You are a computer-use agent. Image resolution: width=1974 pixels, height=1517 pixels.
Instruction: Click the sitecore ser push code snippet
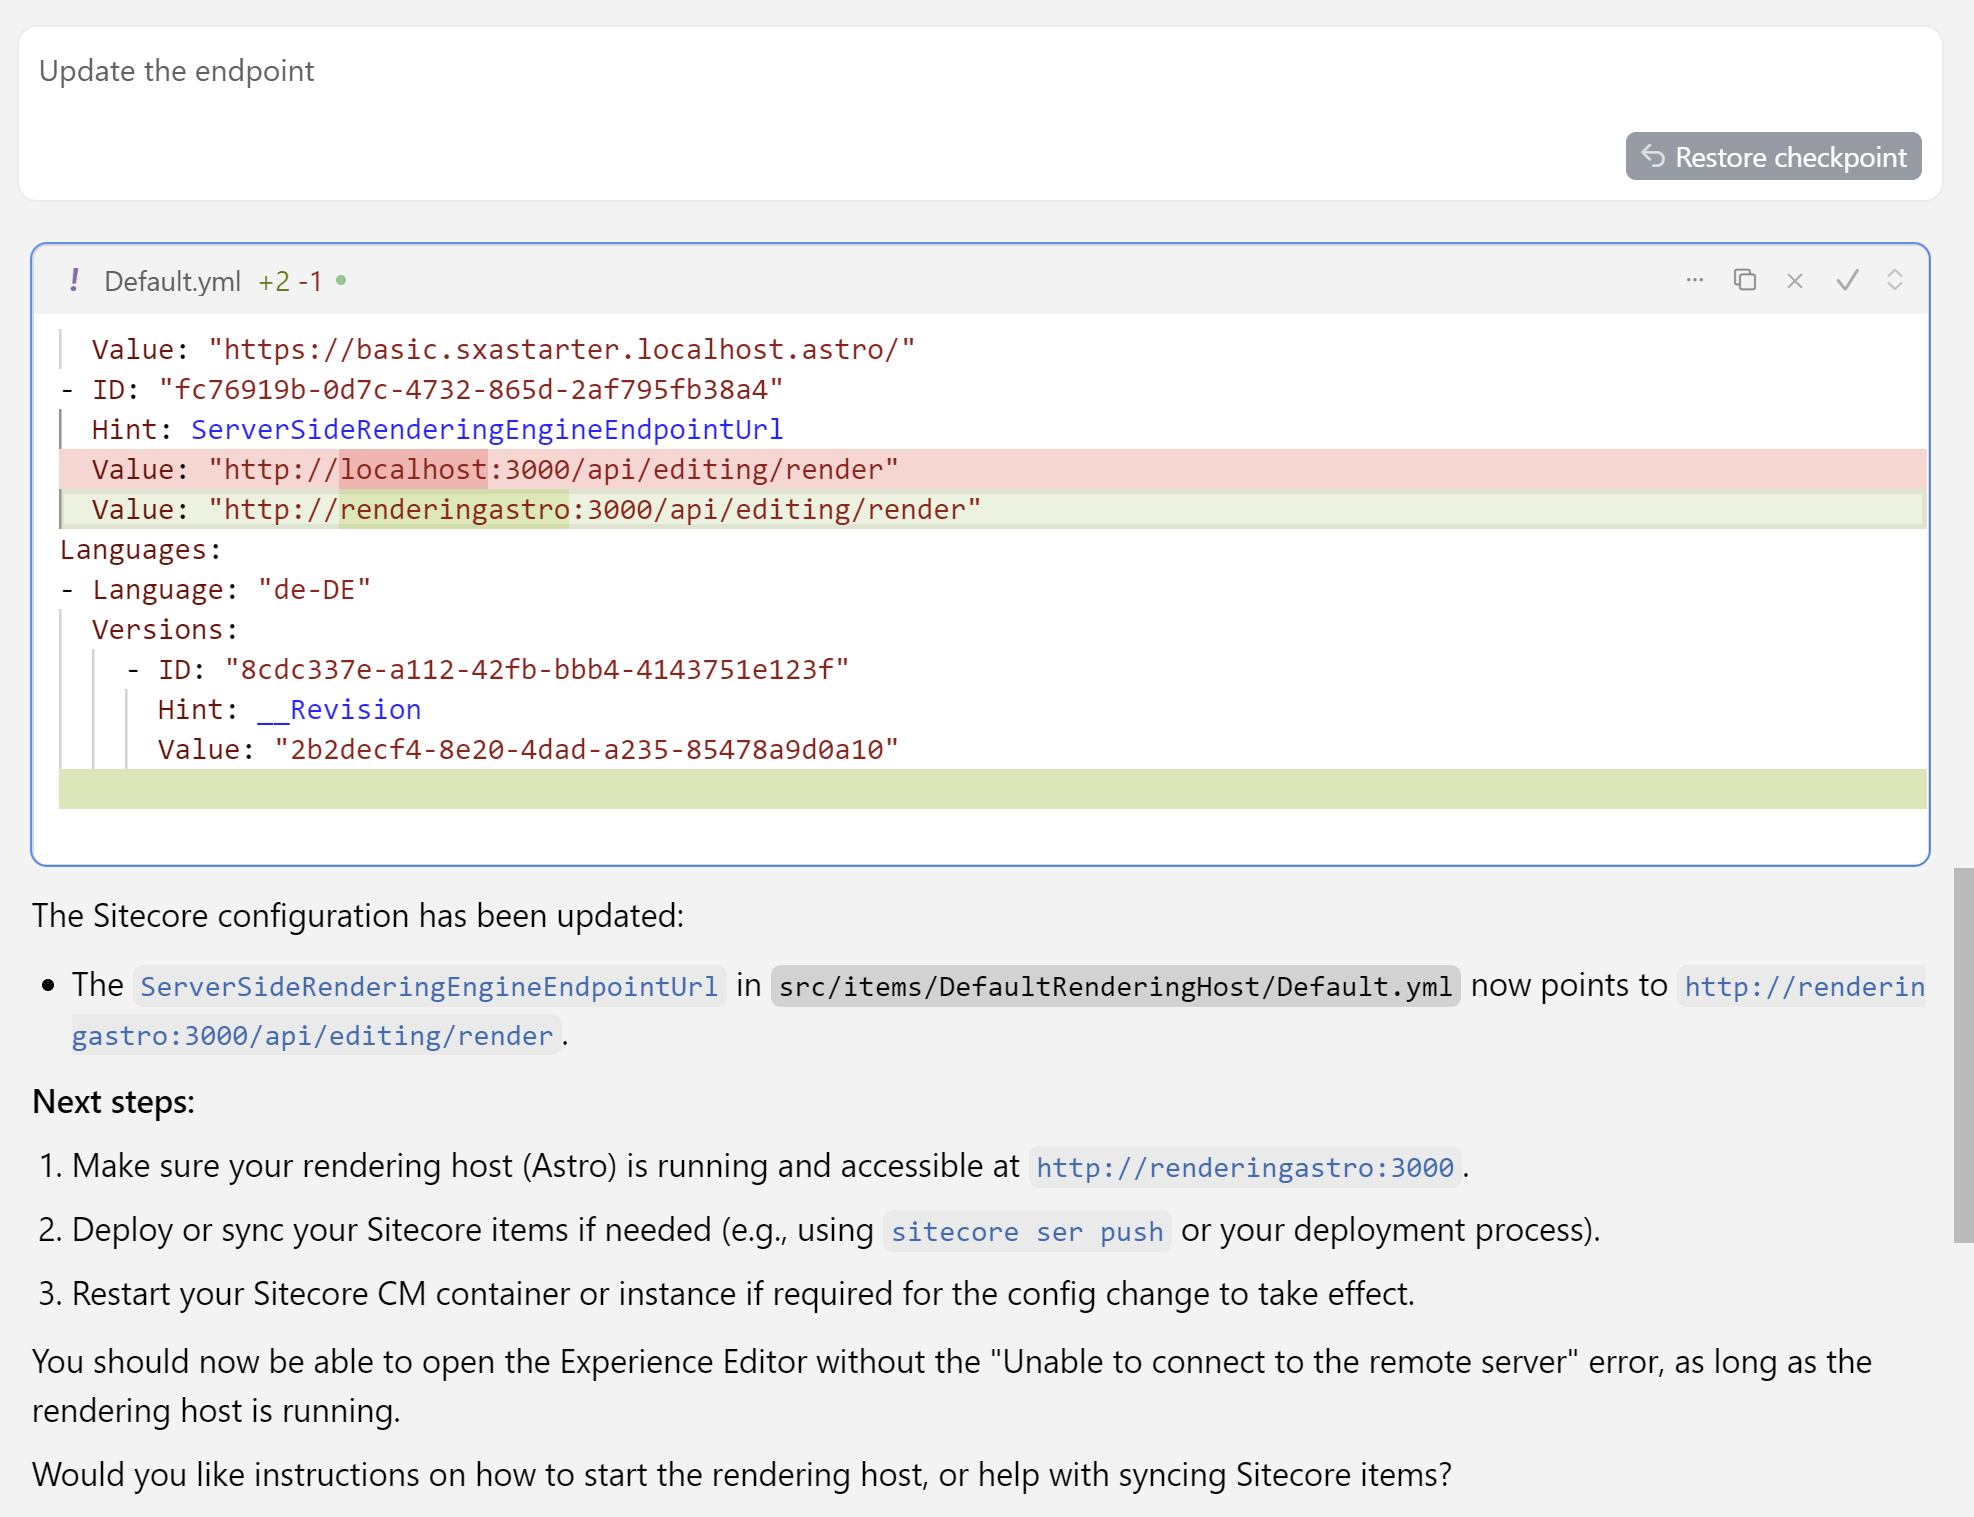[1027, 1232]
